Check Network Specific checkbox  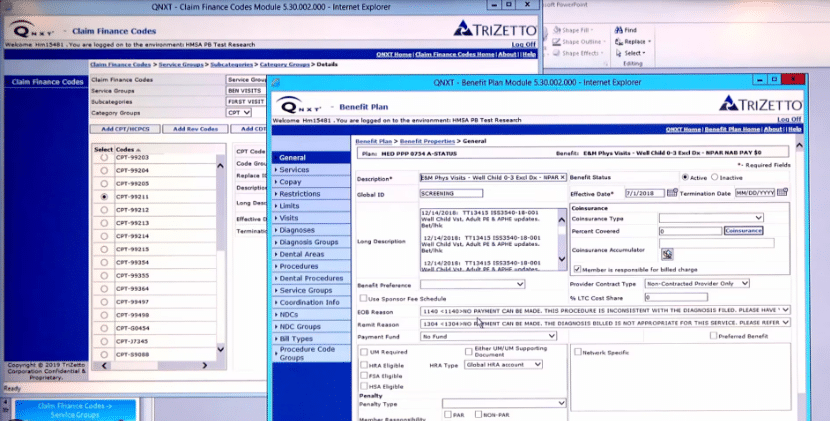click(x=578, y=352)
